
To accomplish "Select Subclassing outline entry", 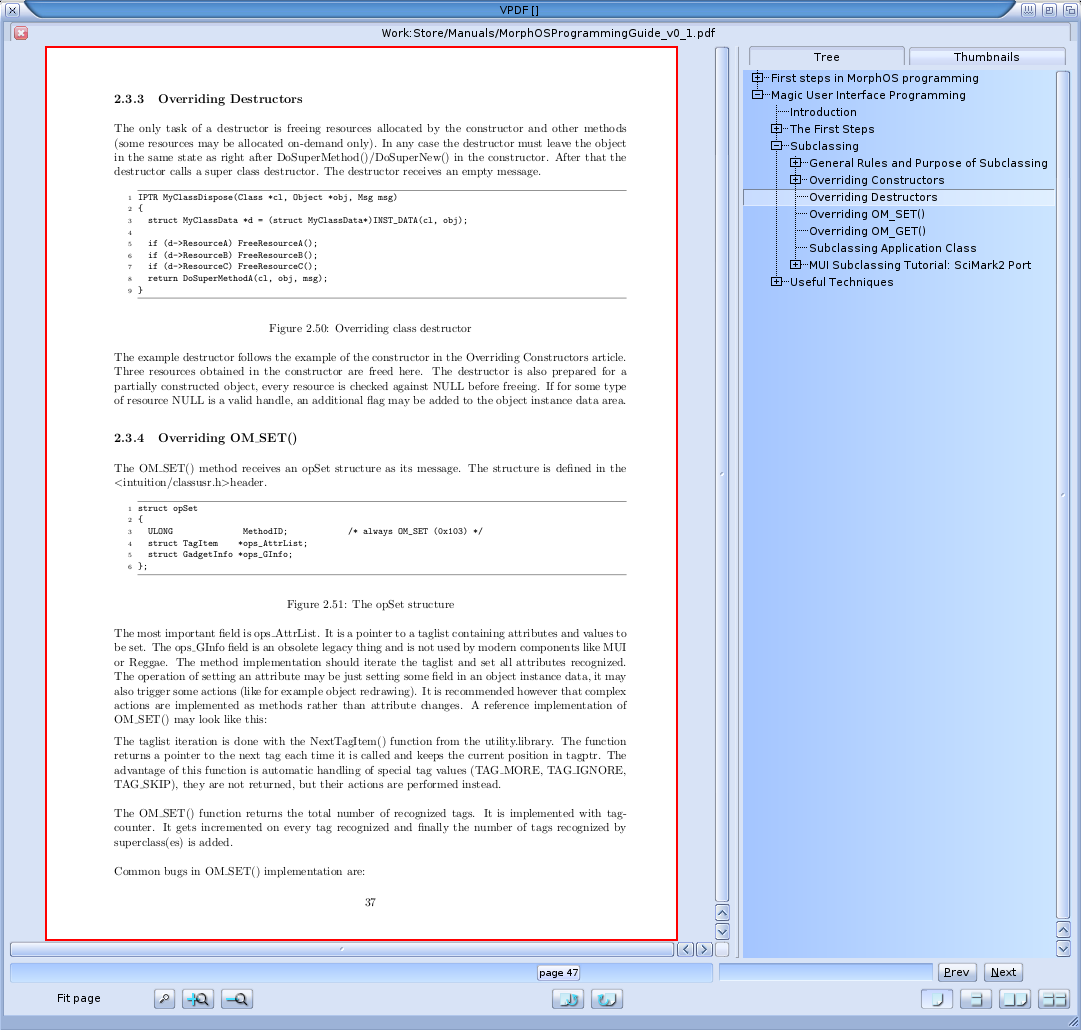I will (824, 146).
